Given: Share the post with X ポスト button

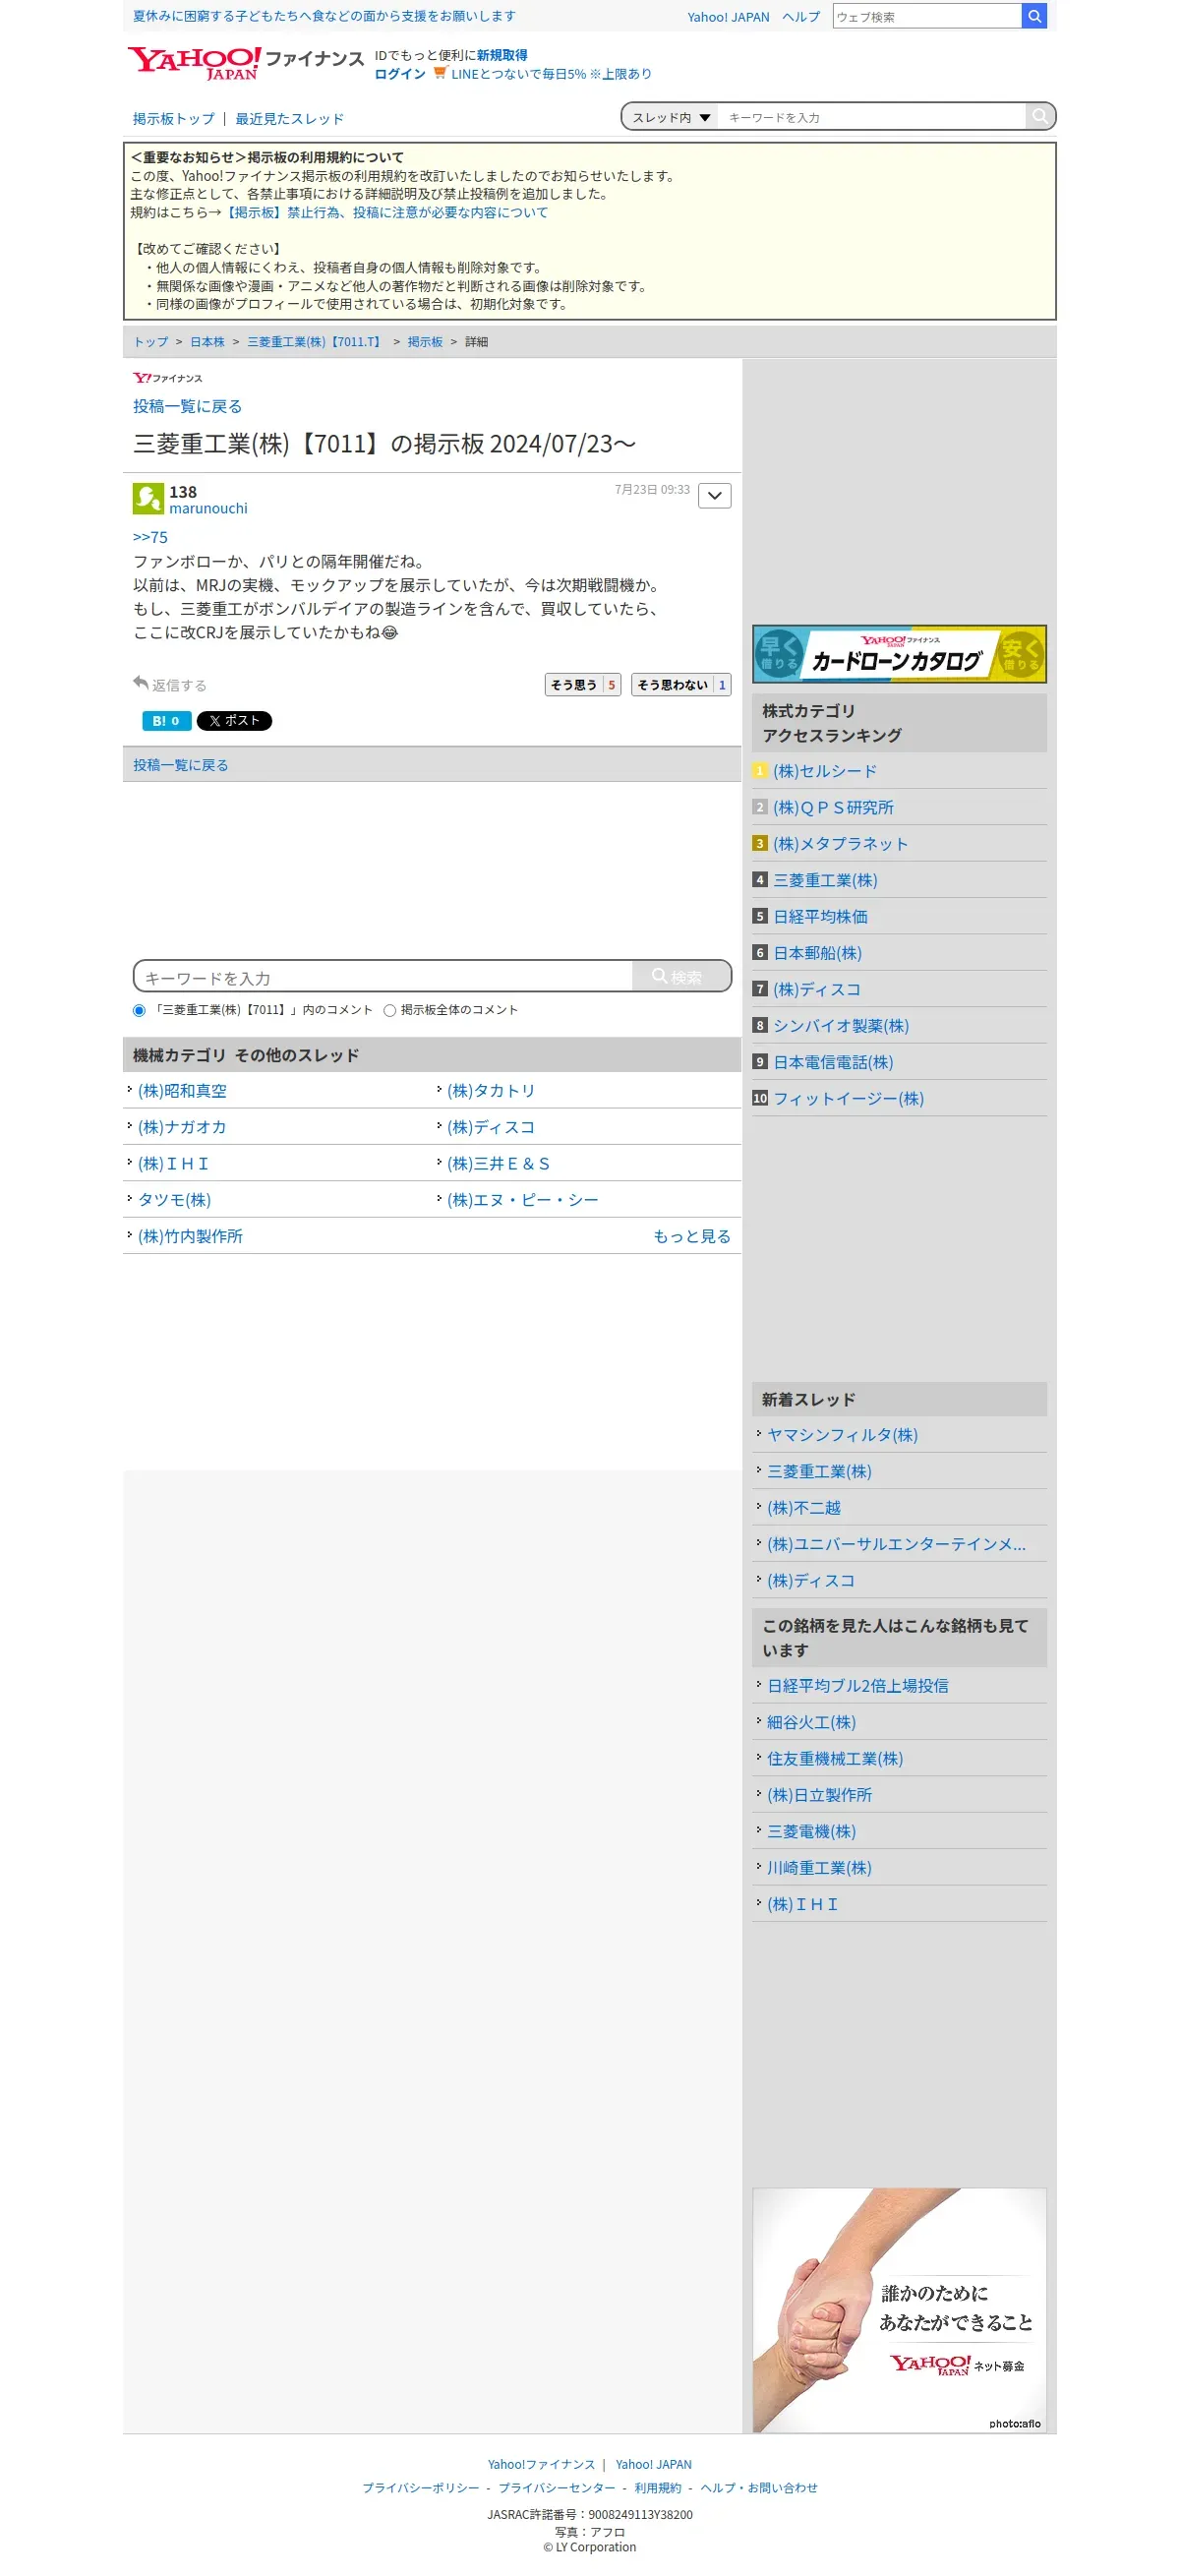Looking at the screenshot, I should (x=234, y=721).
